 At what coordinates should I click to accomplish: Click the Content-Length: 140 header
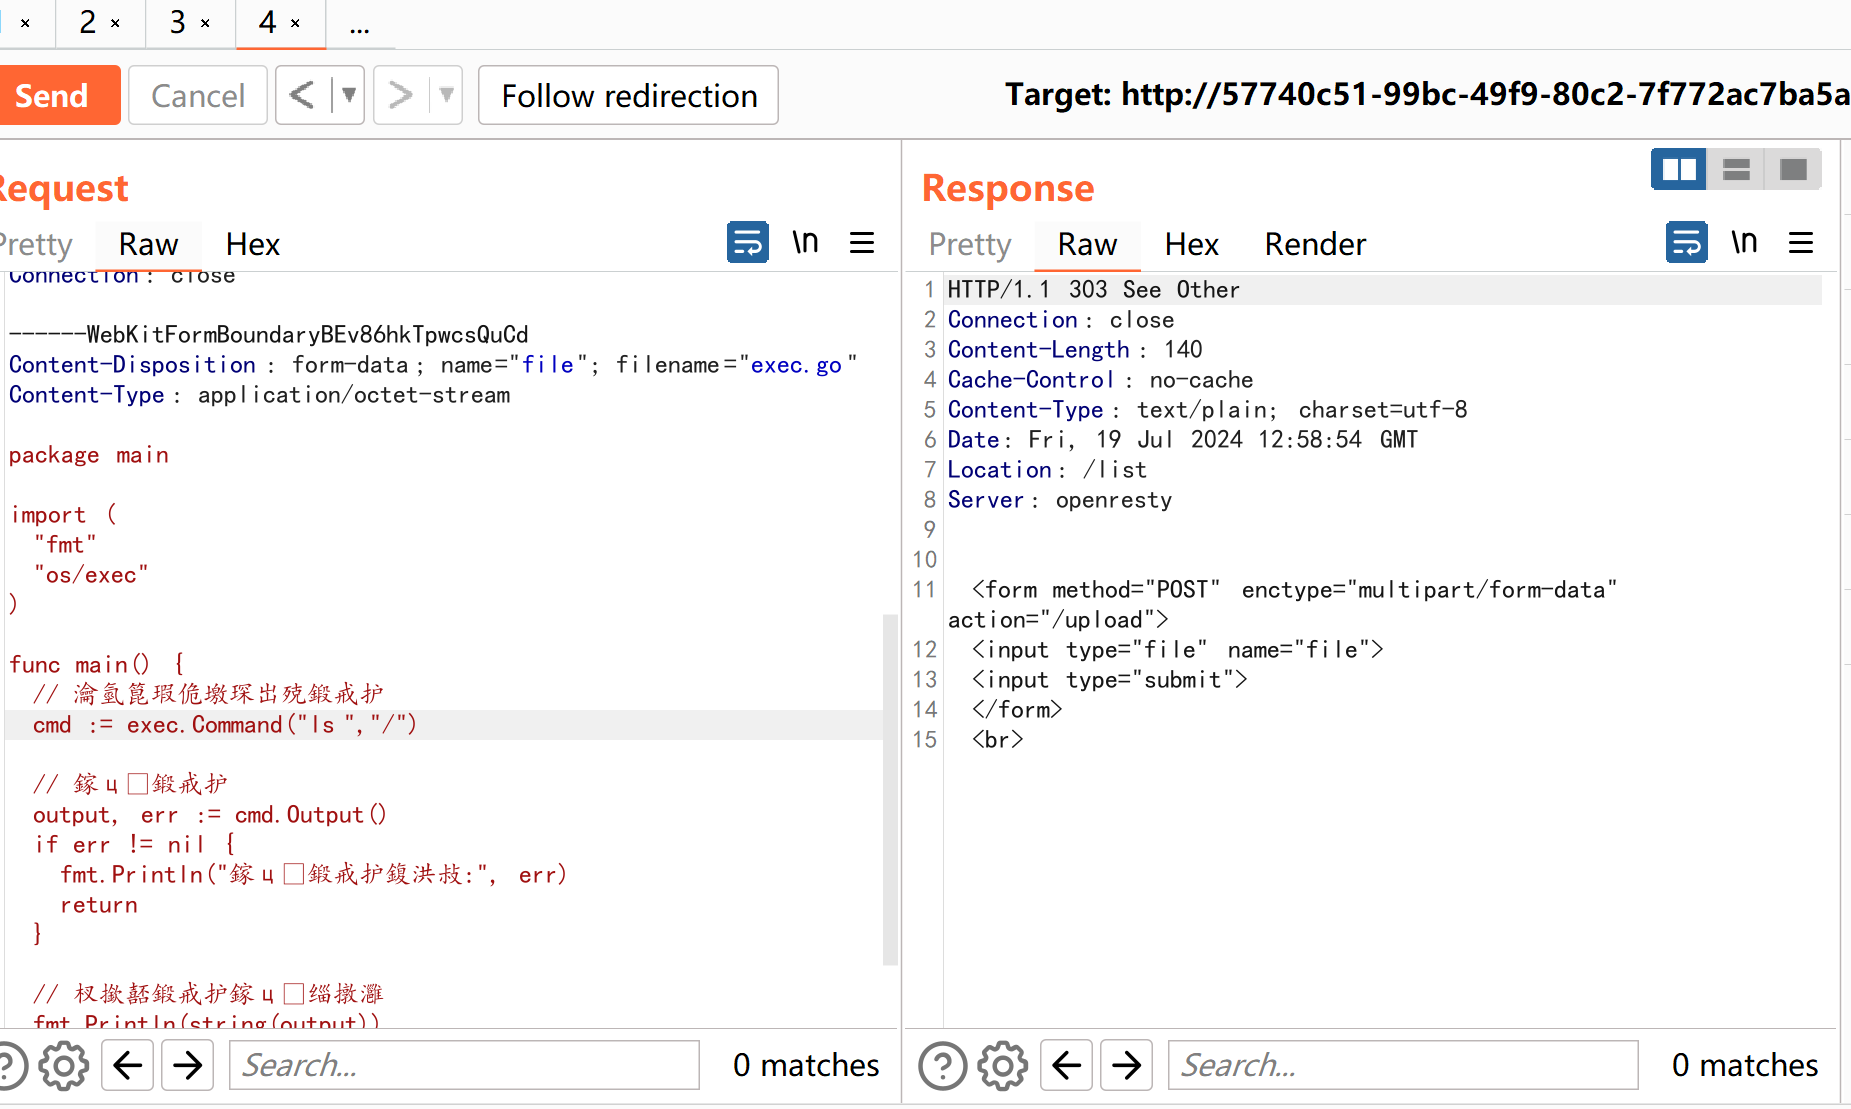(x=1074, y=350)
